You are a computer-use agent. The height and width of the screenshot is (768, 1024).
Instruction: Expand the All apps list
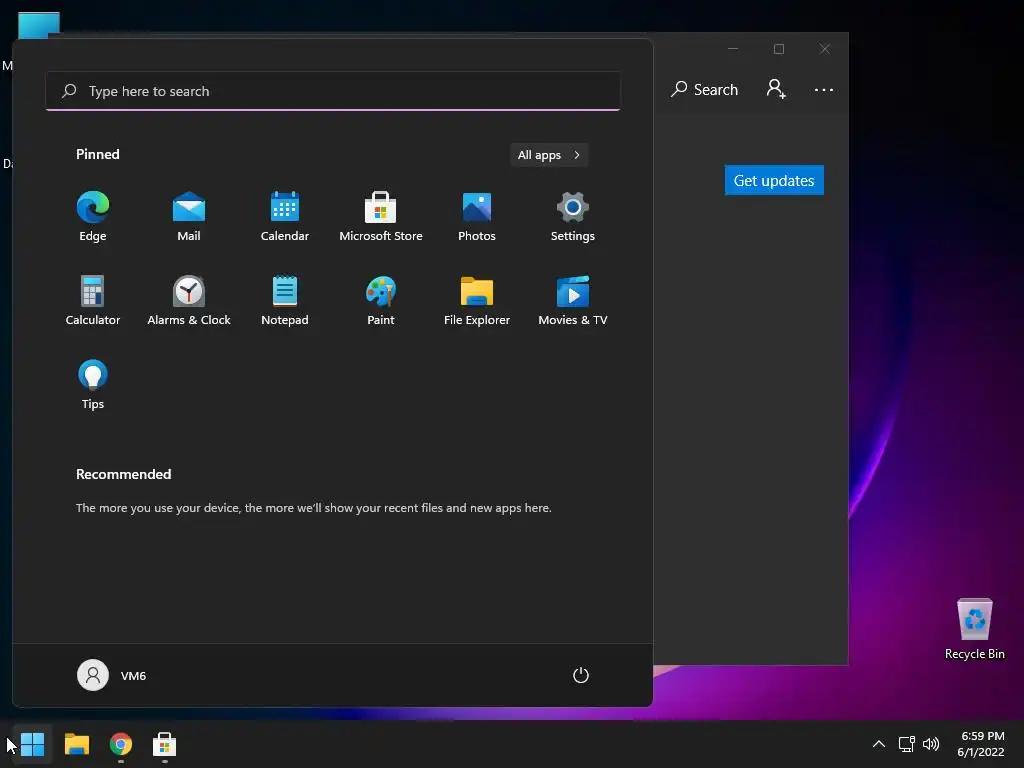tap(549, 155)
